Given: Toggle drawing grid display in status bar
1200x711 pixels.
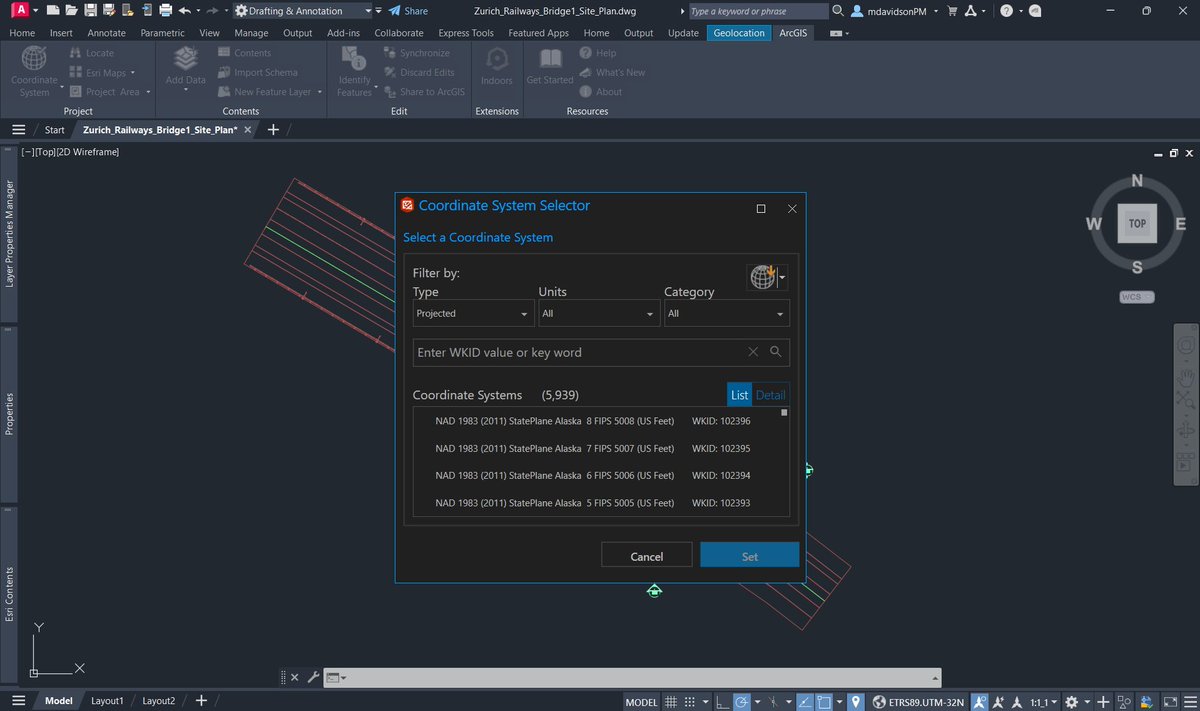Looking at the screenshot, I should coord(672,702).
